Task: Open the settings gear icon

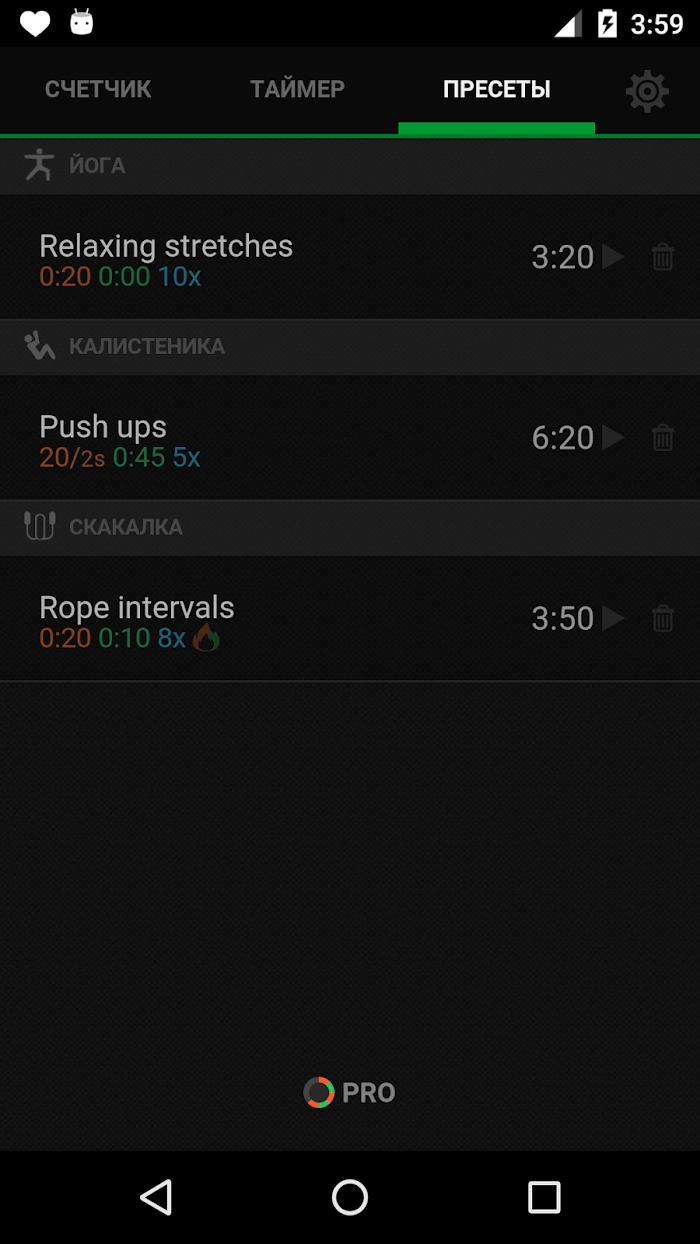Action: point(647,91)
